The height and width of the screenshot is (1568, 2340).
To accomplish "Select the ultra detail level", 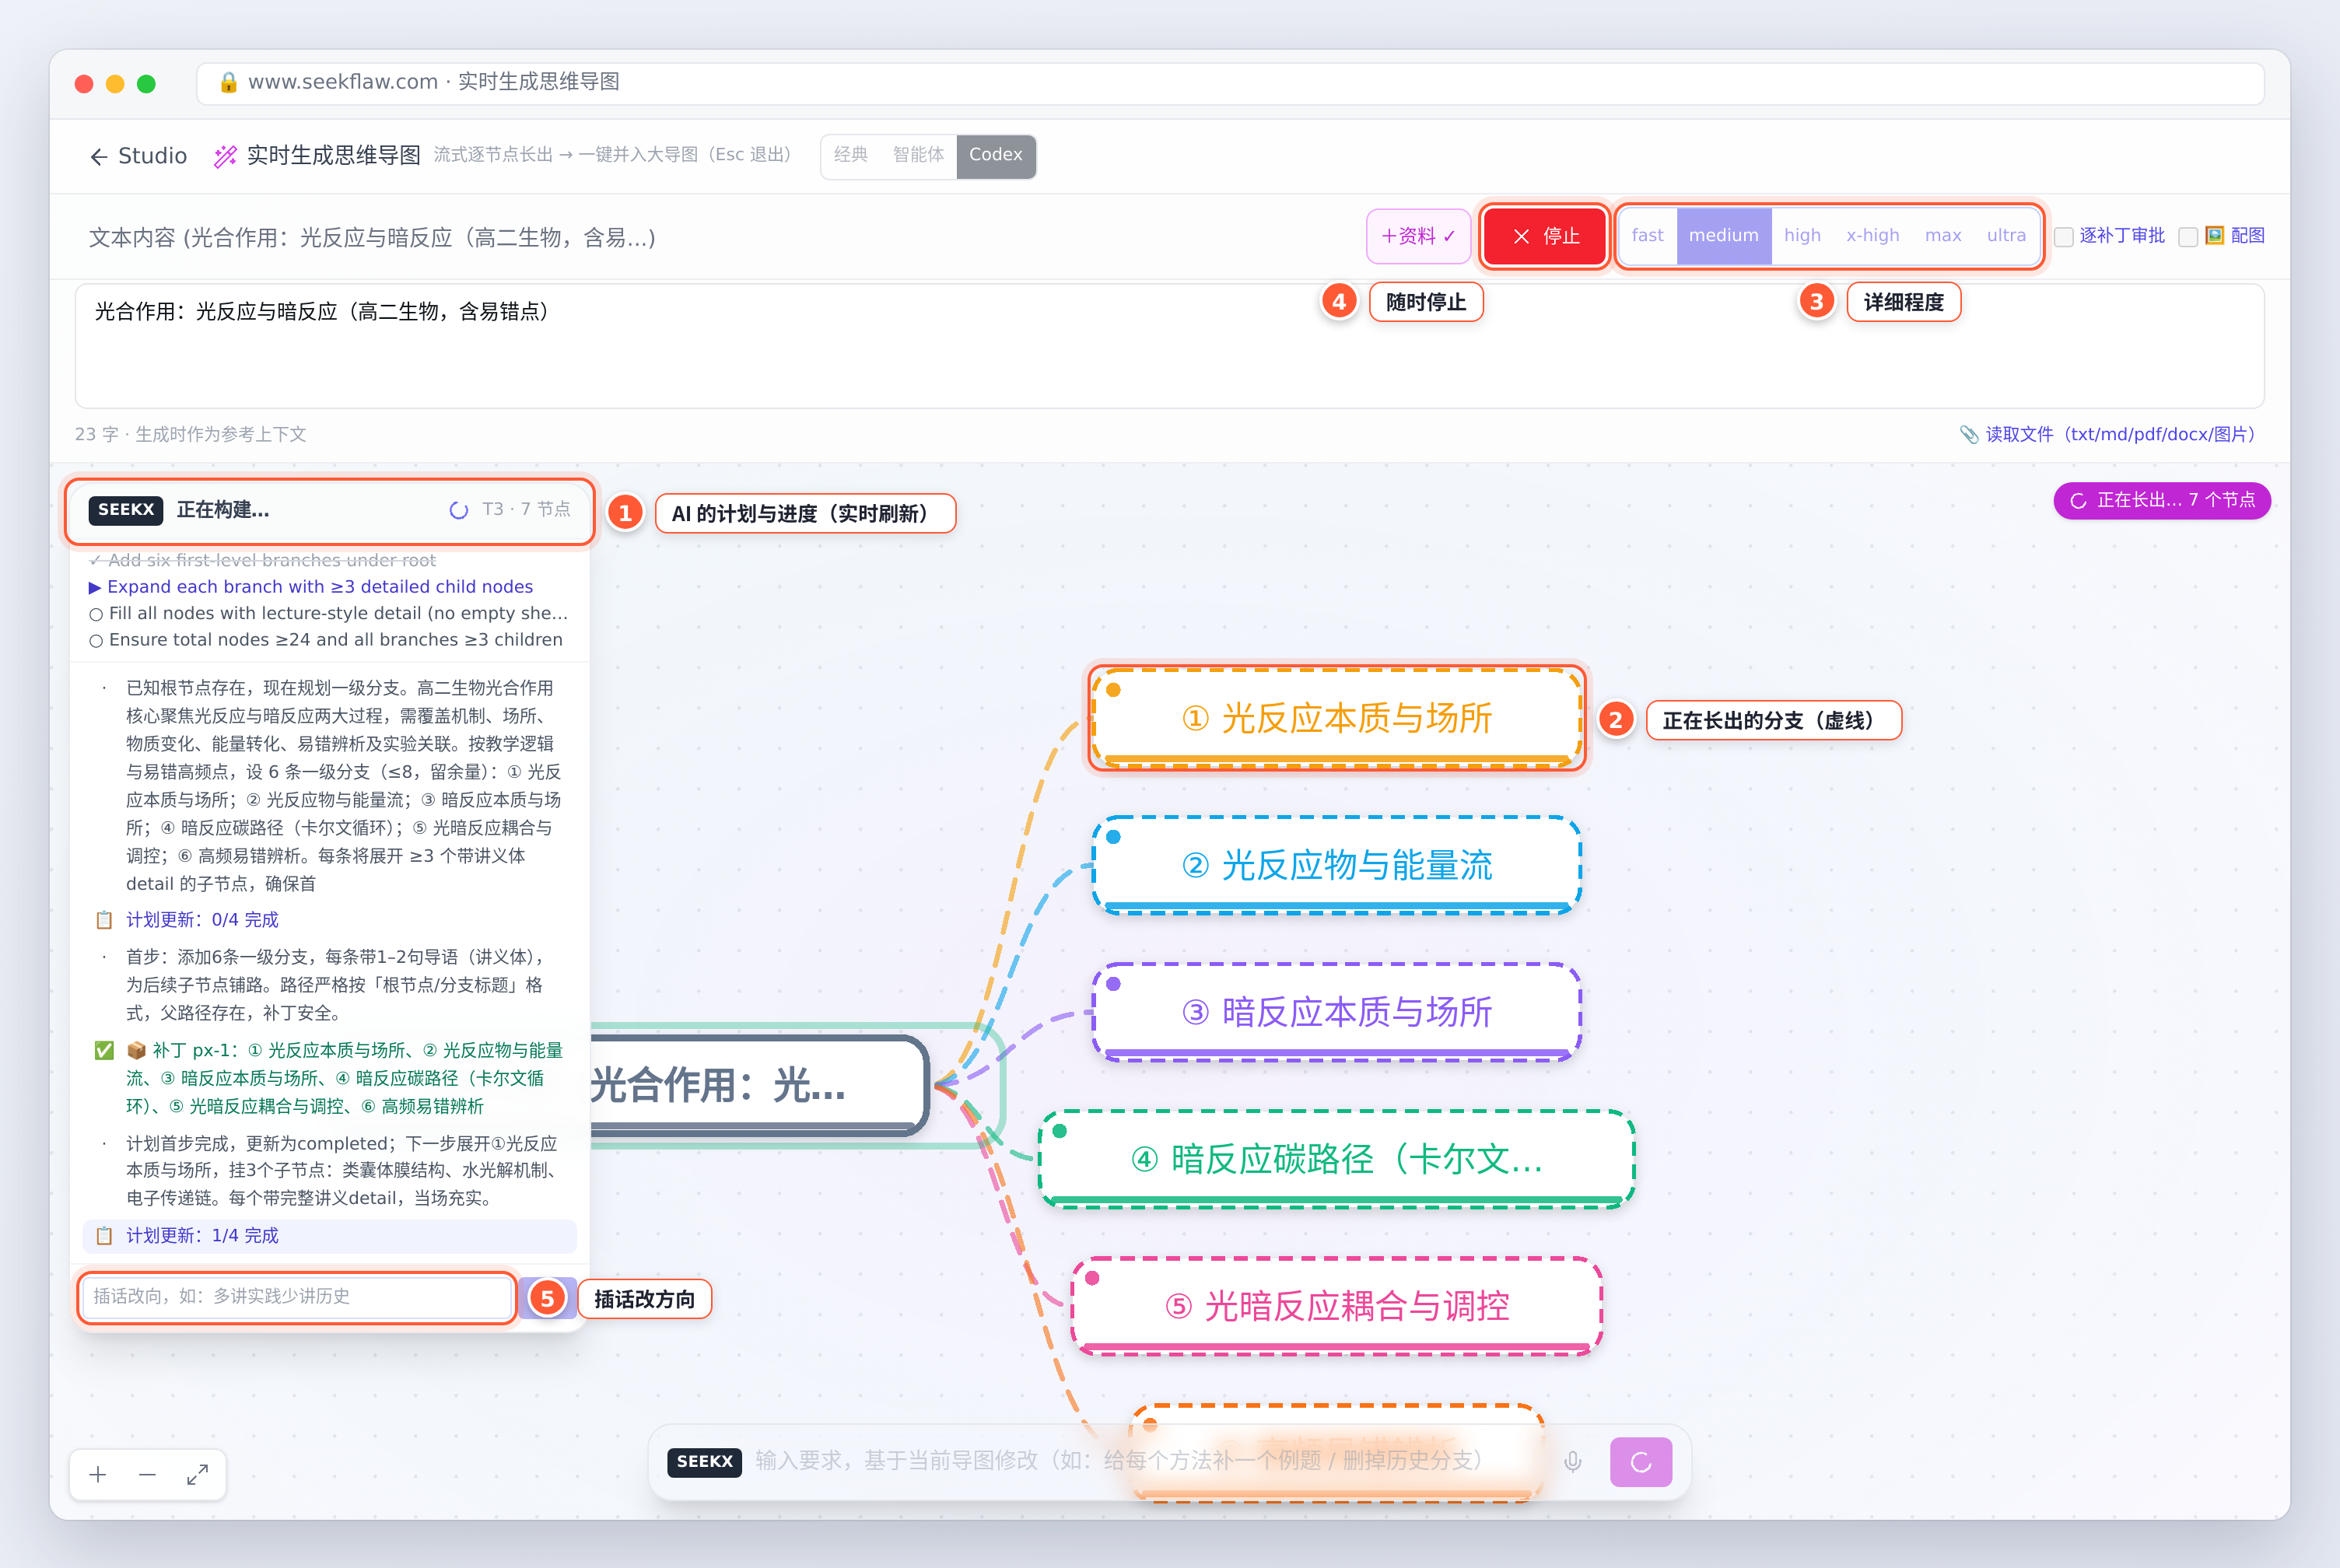I will point(2006,236).
